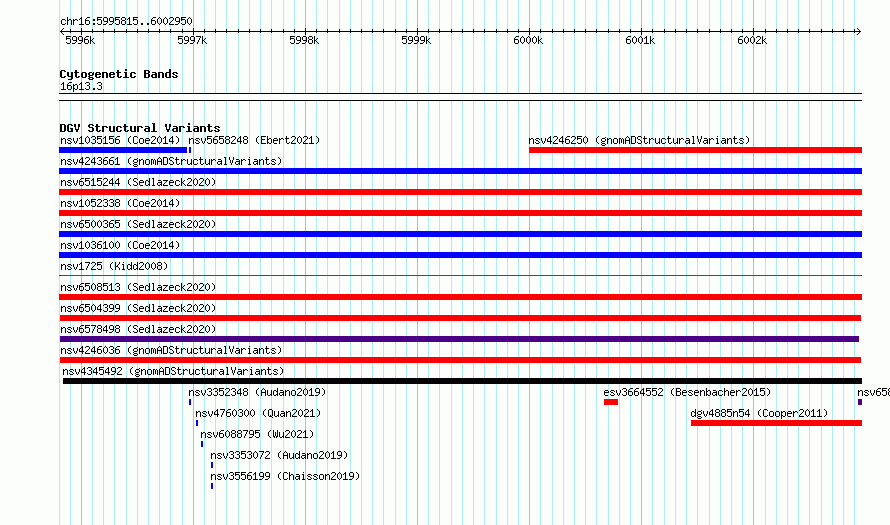The image size is (890, 525).
Task: Click the red bar under nsv4246036
Action: [460, 360]
